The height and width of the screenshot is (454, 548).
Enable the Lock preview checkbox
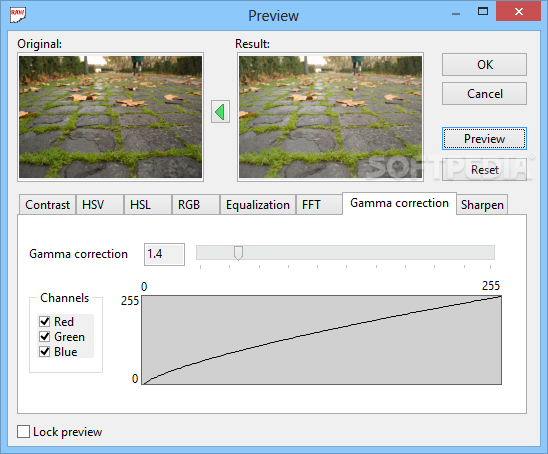tap(23, 432)
